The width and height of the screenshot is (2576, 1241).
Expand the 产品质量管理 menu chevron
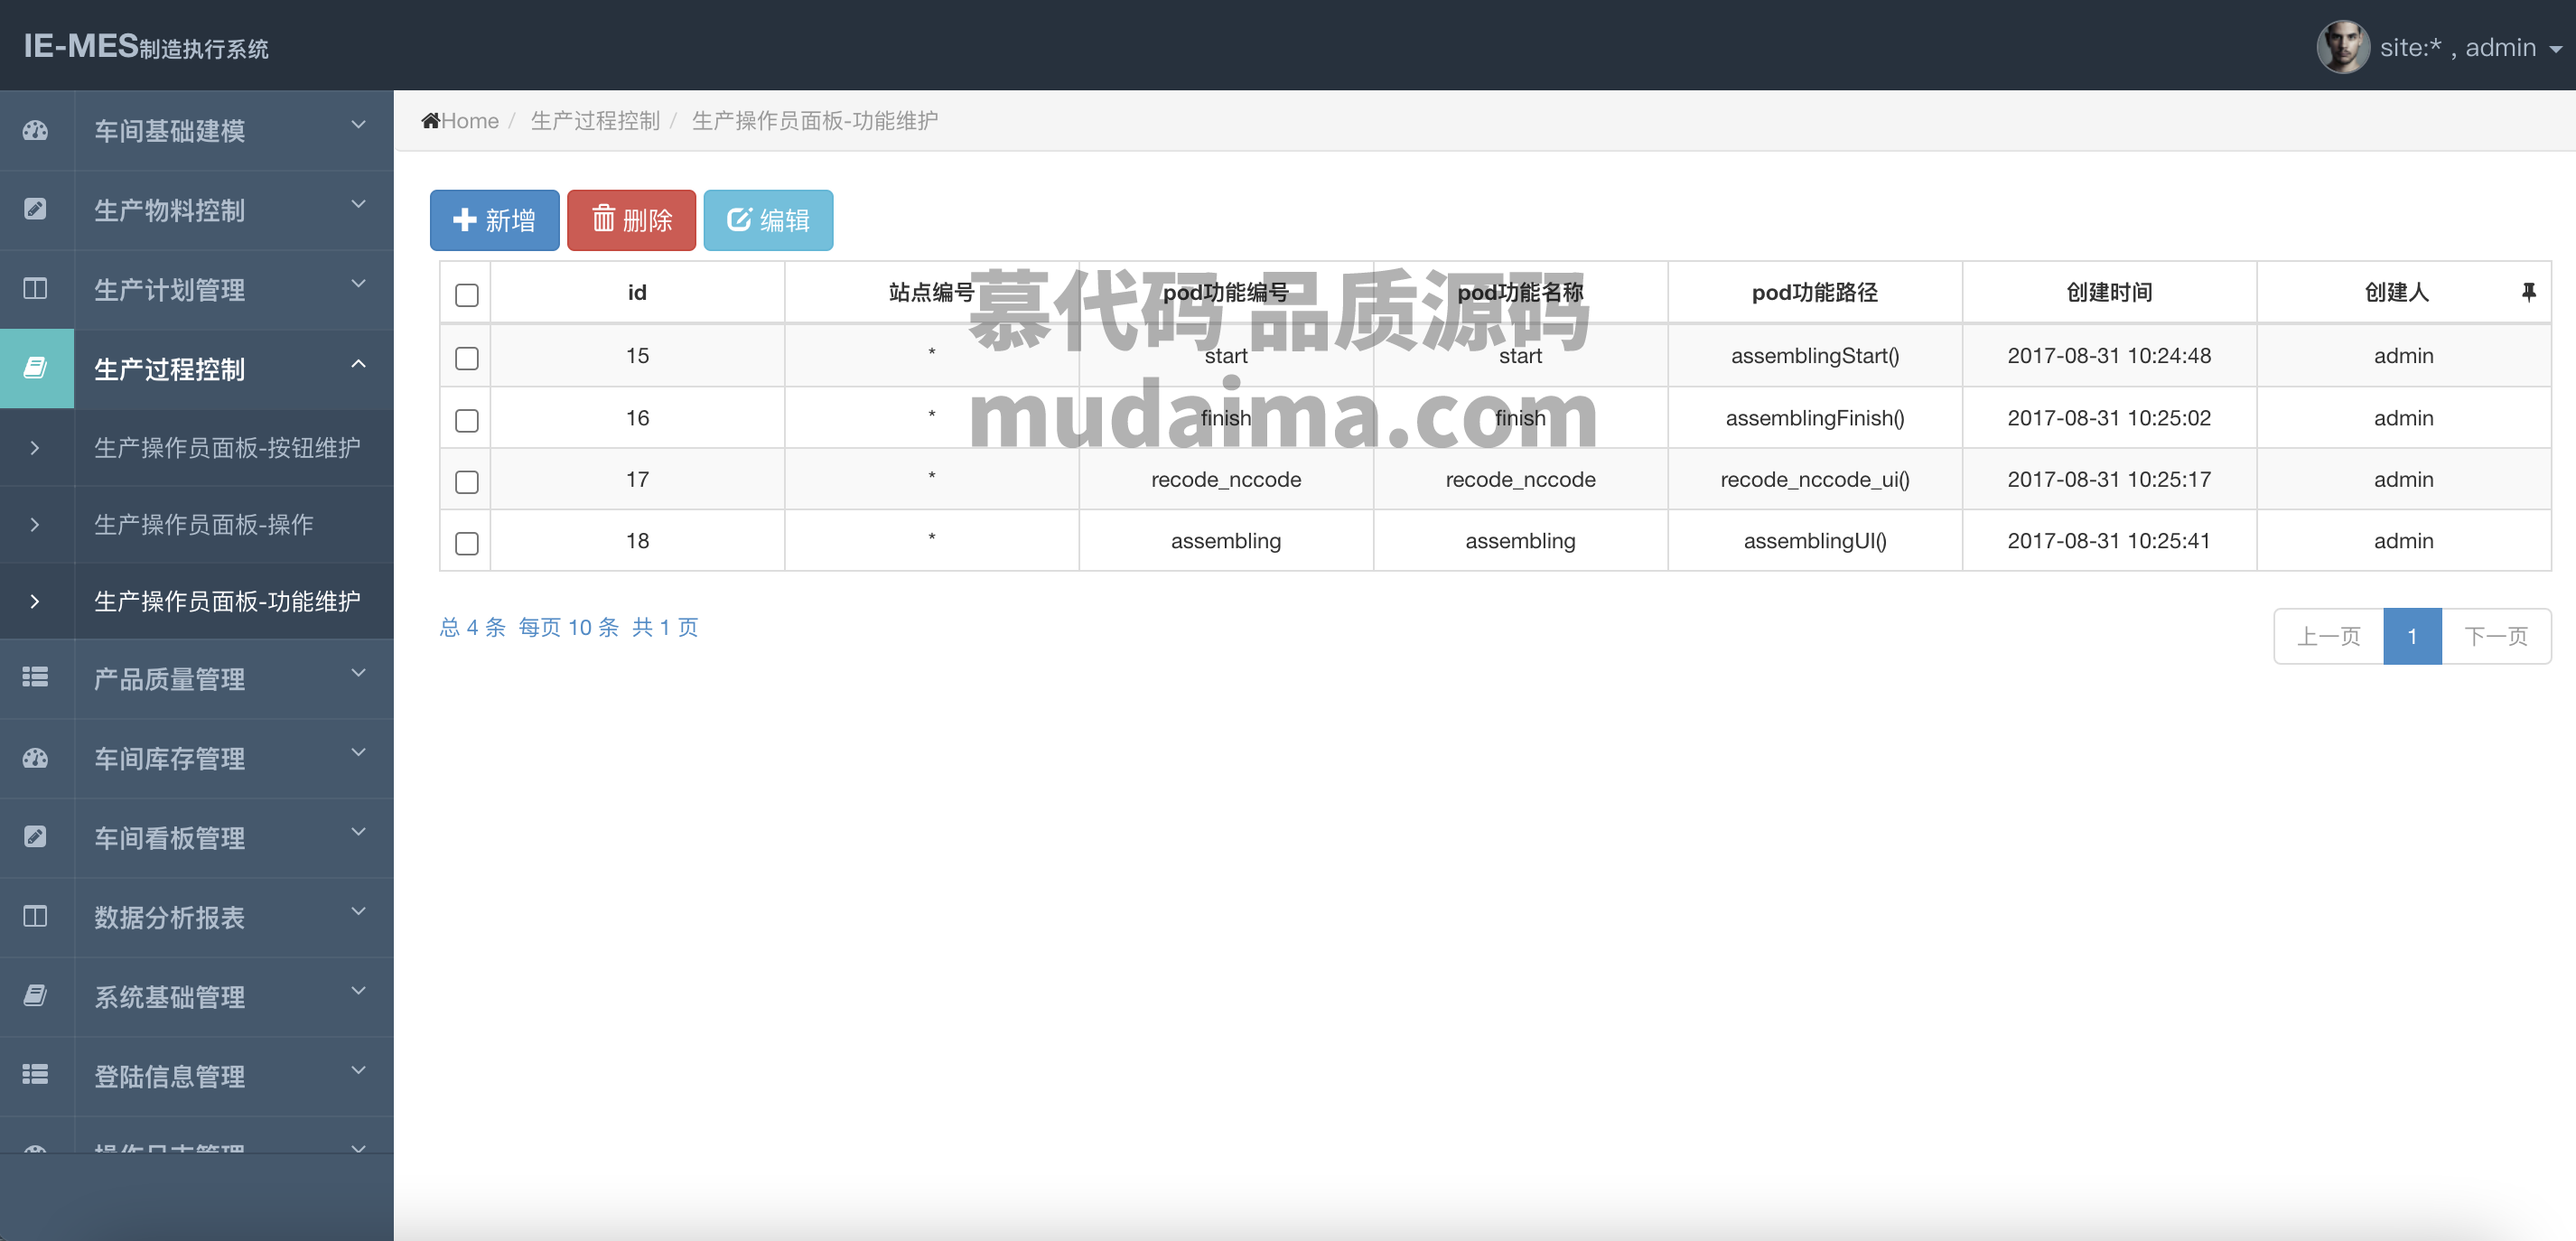[x=358, y=674]
